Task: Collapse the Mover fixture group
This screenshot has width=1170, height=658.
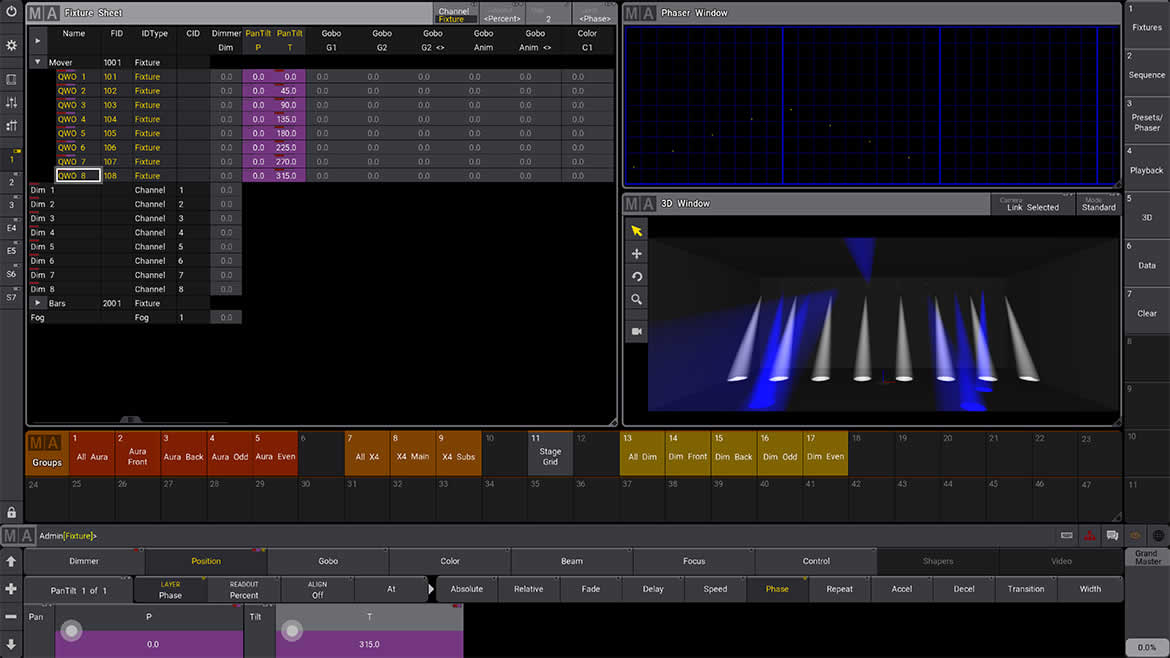Action: click(x=38, y=62)
